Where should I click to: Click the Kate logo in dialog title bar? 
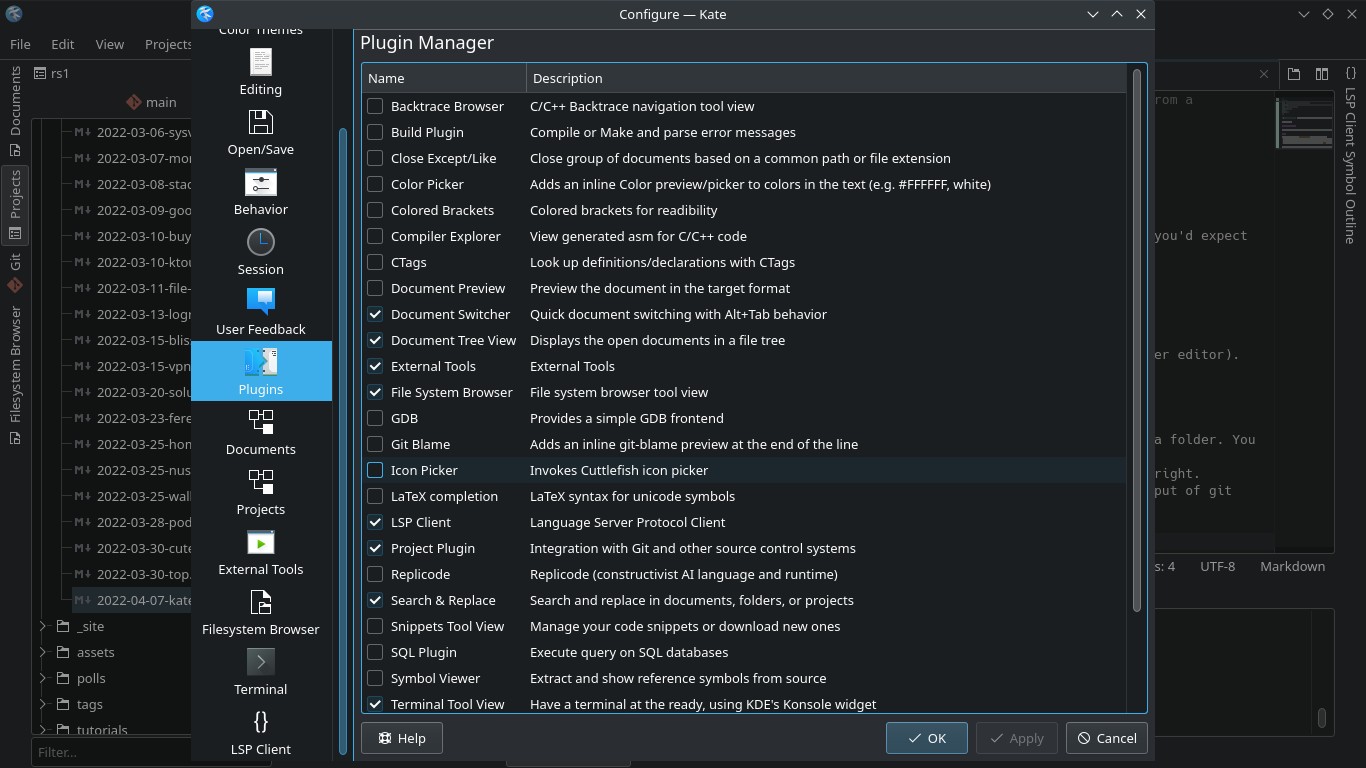(205, 14)
